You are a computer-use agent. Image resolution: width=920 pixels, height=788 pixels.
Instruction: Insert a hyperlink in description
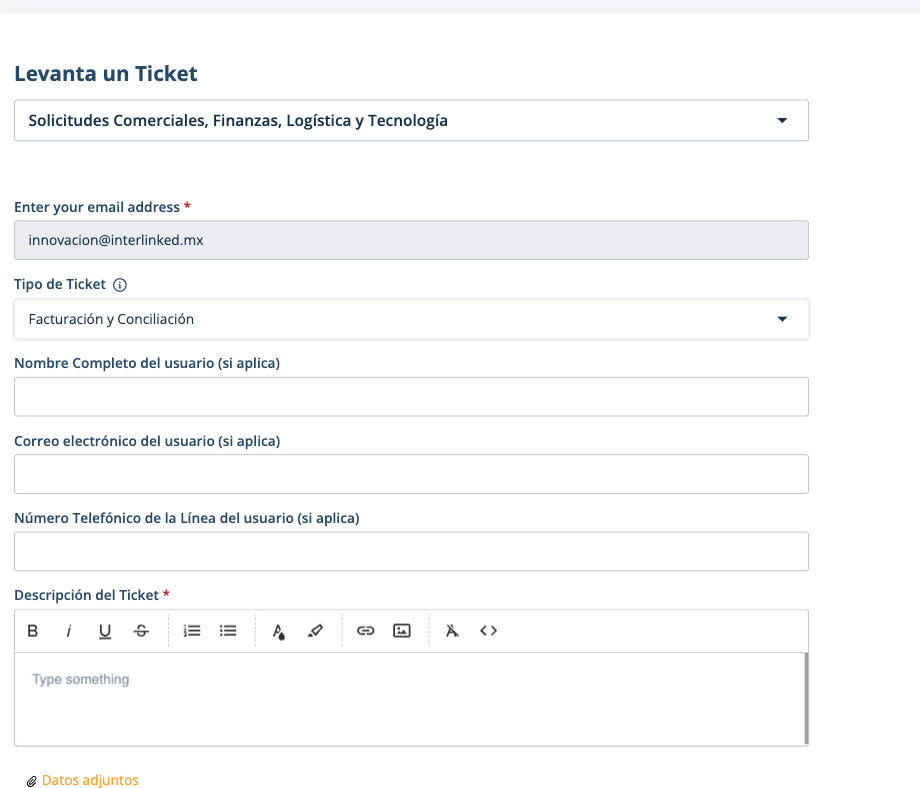click(366, 631)
